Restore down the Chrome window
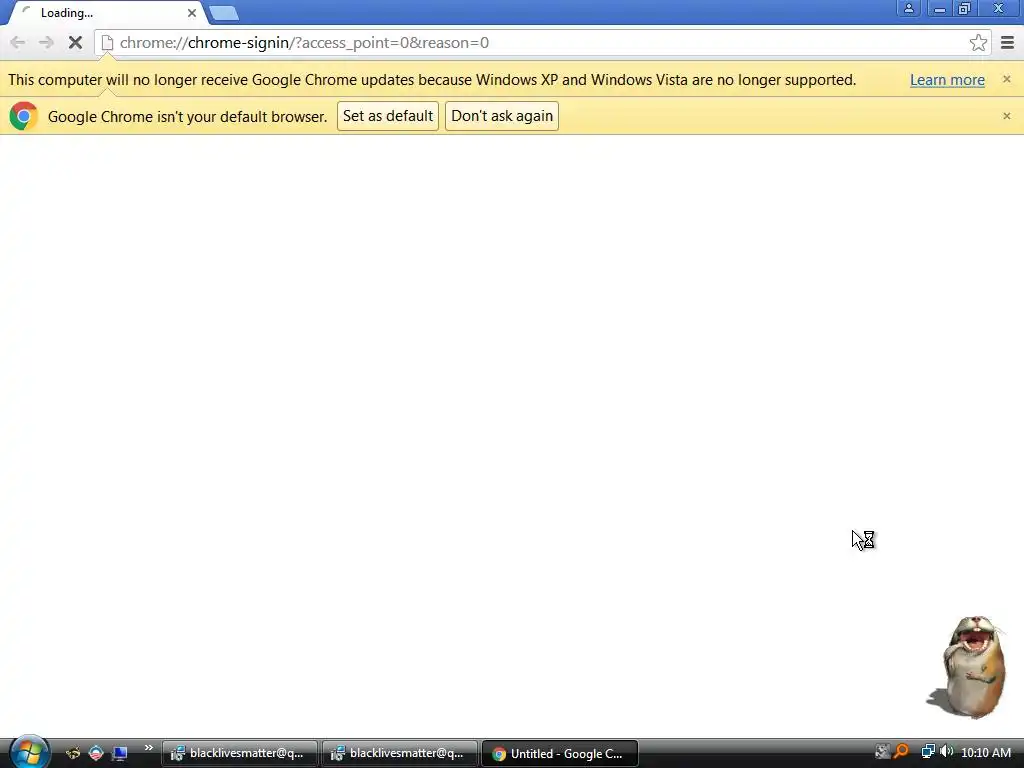1024x768 pixels. pos(964,8)
